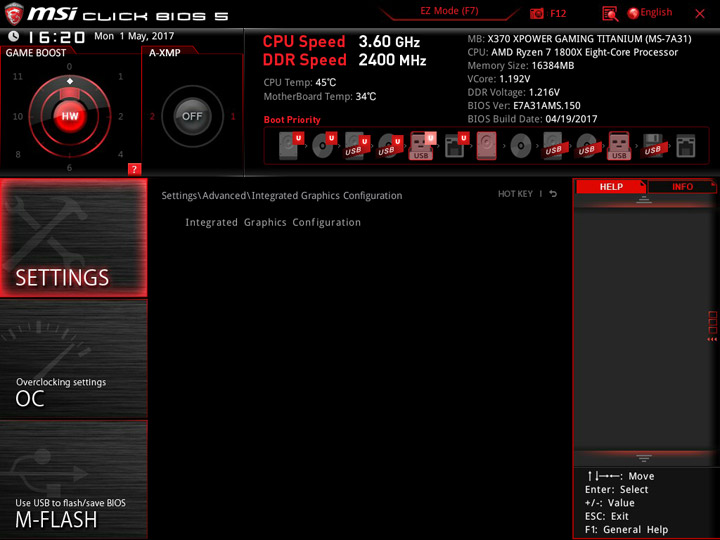Switch to EZ Mode (F7)
Screen dimensions: 720x540
tap(449, 11)
